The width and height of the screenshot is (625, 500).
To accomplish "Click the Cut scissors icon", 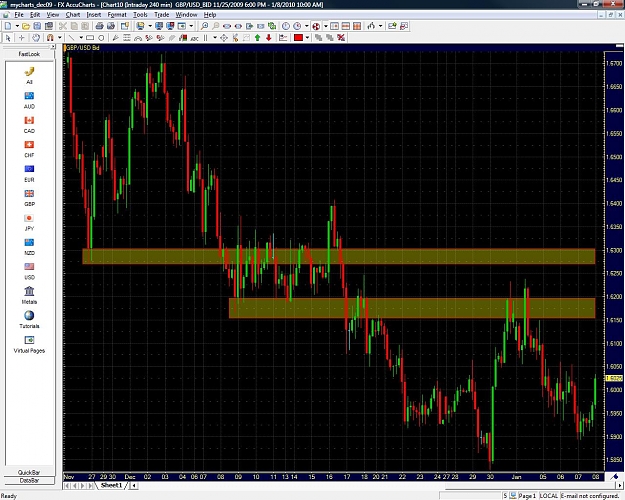I will 63,26.
